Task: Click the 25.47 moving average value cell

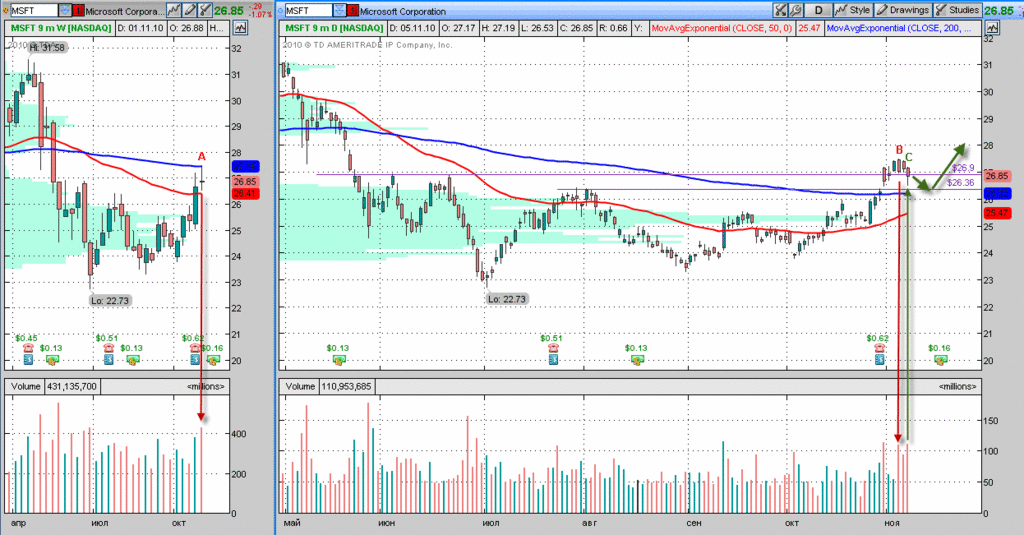Action: click(x=809, y=28)
